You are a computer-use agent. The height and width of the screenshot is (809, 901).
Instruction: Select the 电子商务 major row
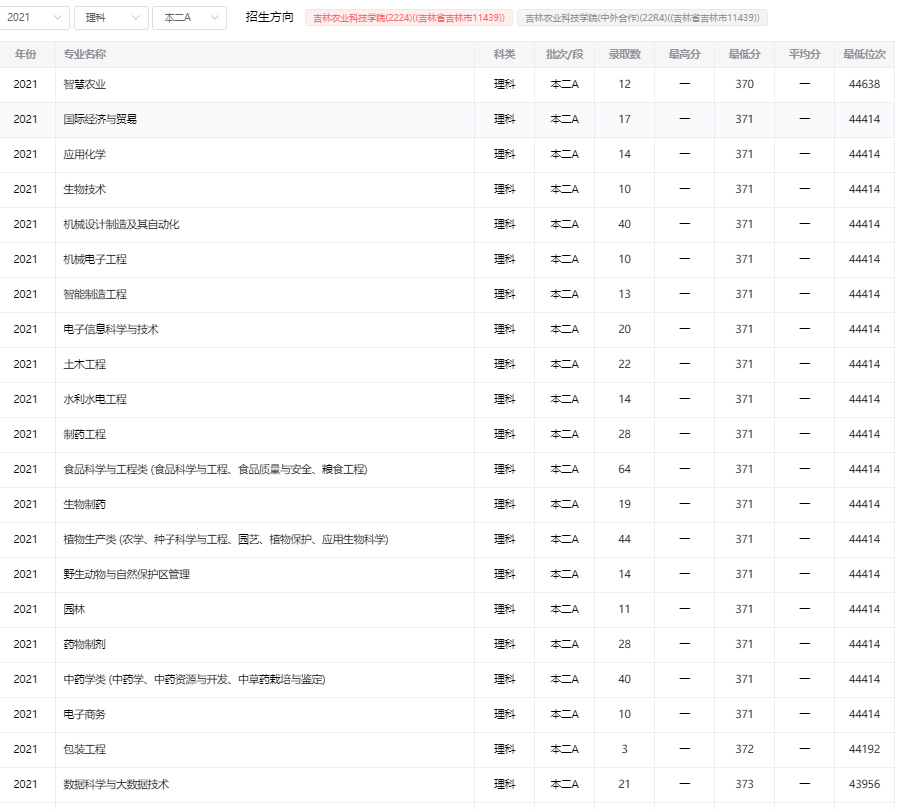pyautogui.click(x=447, y=715)
